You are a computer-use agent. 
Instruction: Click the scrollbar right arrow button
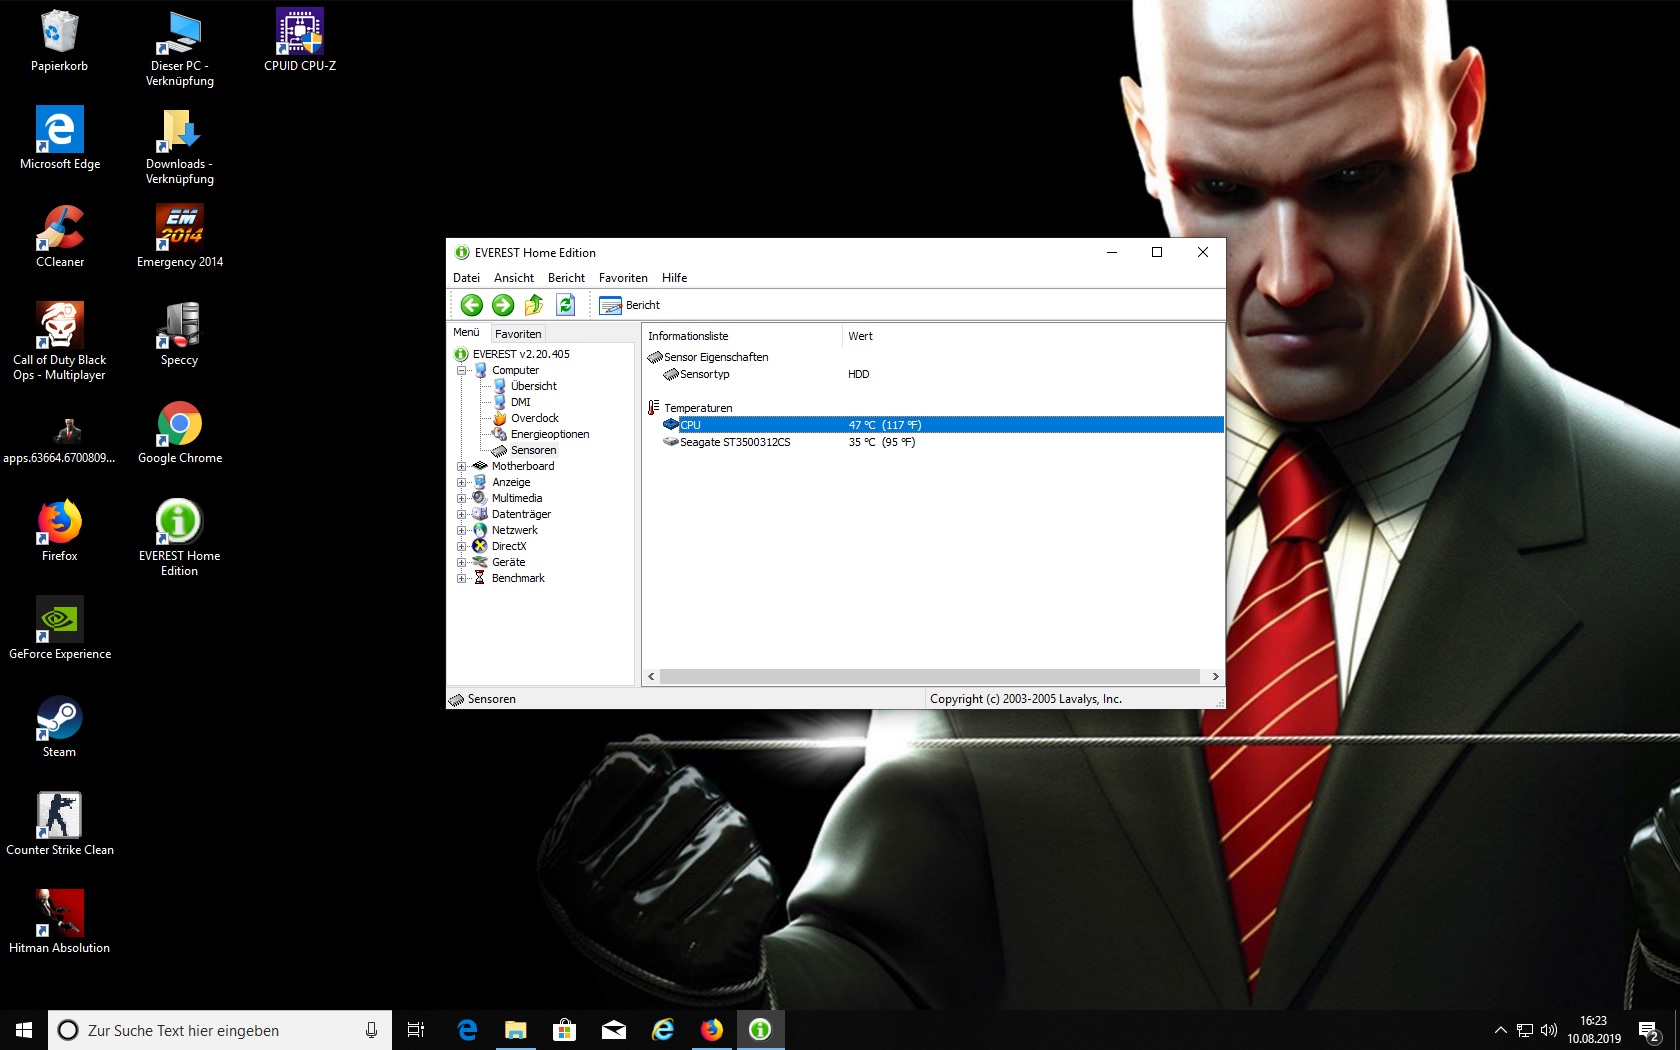[x=1215, y=677]
